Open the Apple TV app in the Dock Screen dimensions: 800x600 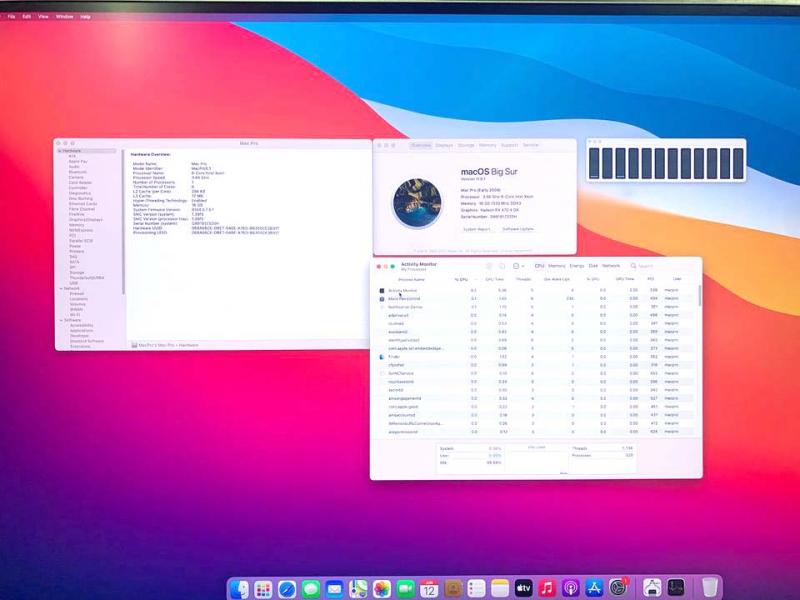(x=523, y=589)
